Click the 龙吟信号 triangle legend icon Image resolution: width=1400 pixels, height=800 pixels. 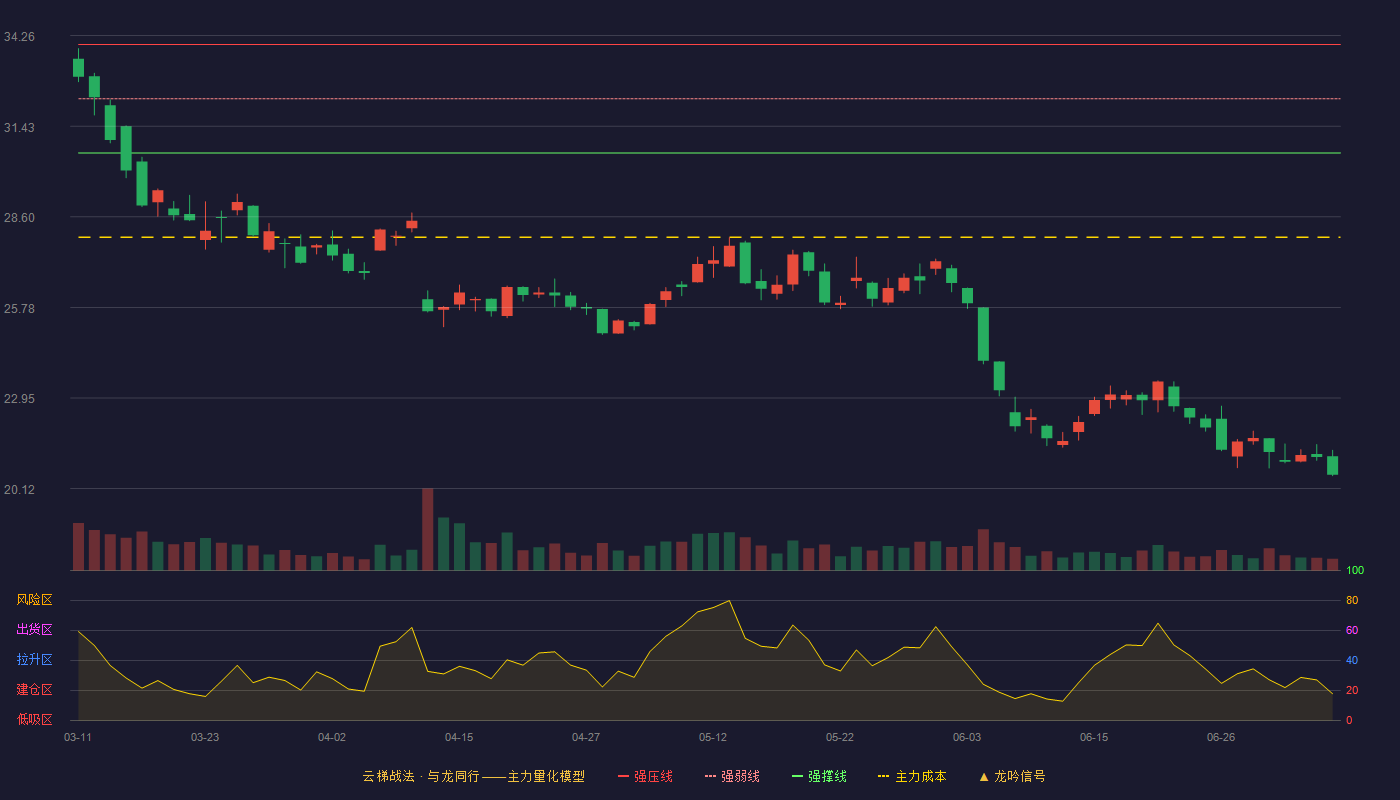(x=984, y=776)
